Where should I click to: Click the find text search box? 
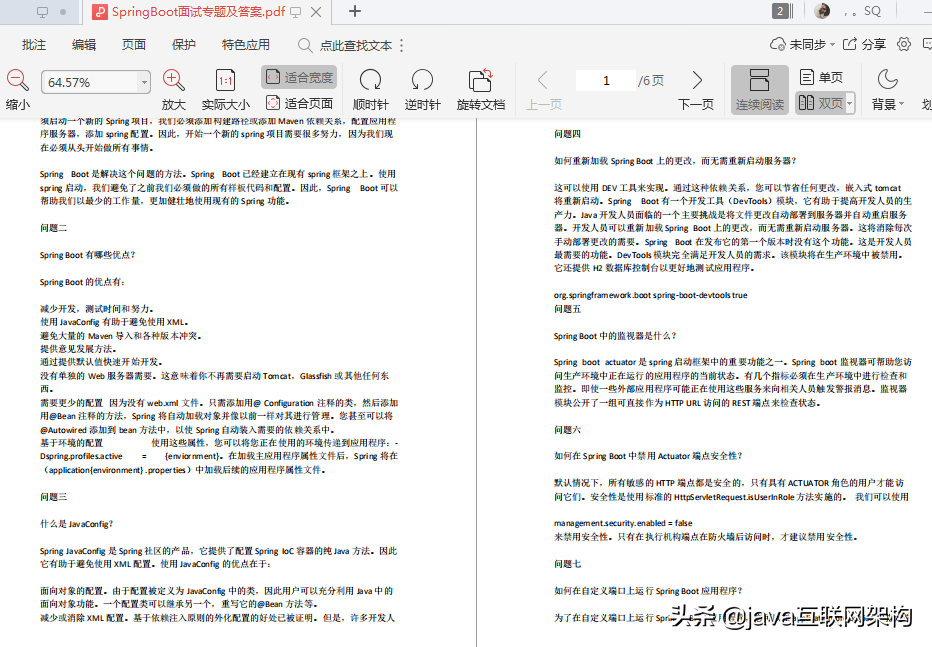click(356, 46)
